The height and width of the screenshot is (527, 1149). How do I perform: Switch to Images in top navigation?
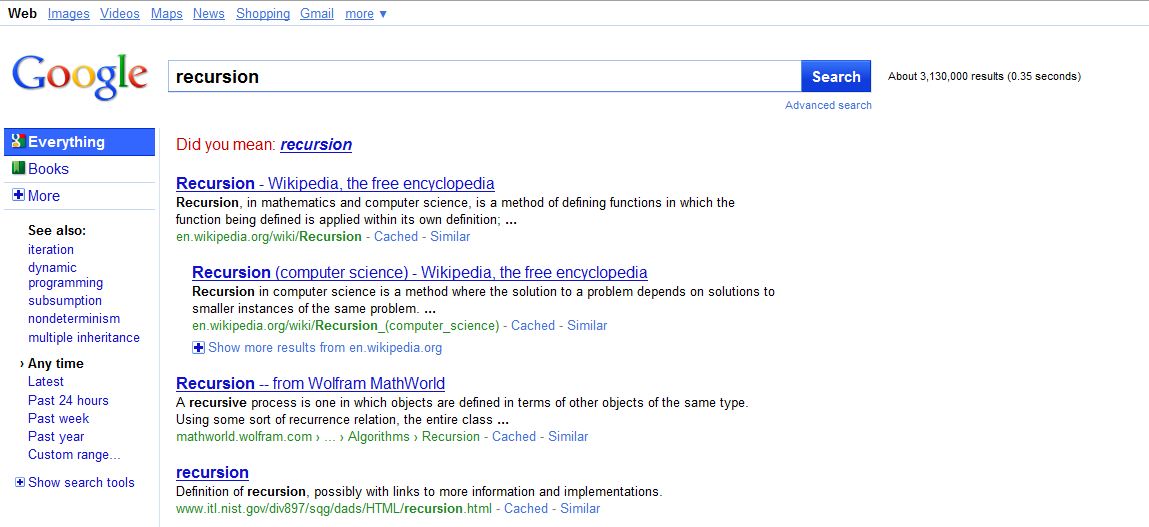68,13
